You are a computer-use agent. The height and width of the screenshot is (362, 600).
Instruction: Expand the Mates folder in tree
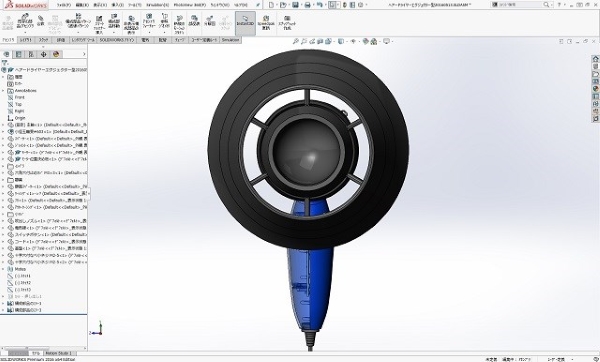(x=3, y=269)
